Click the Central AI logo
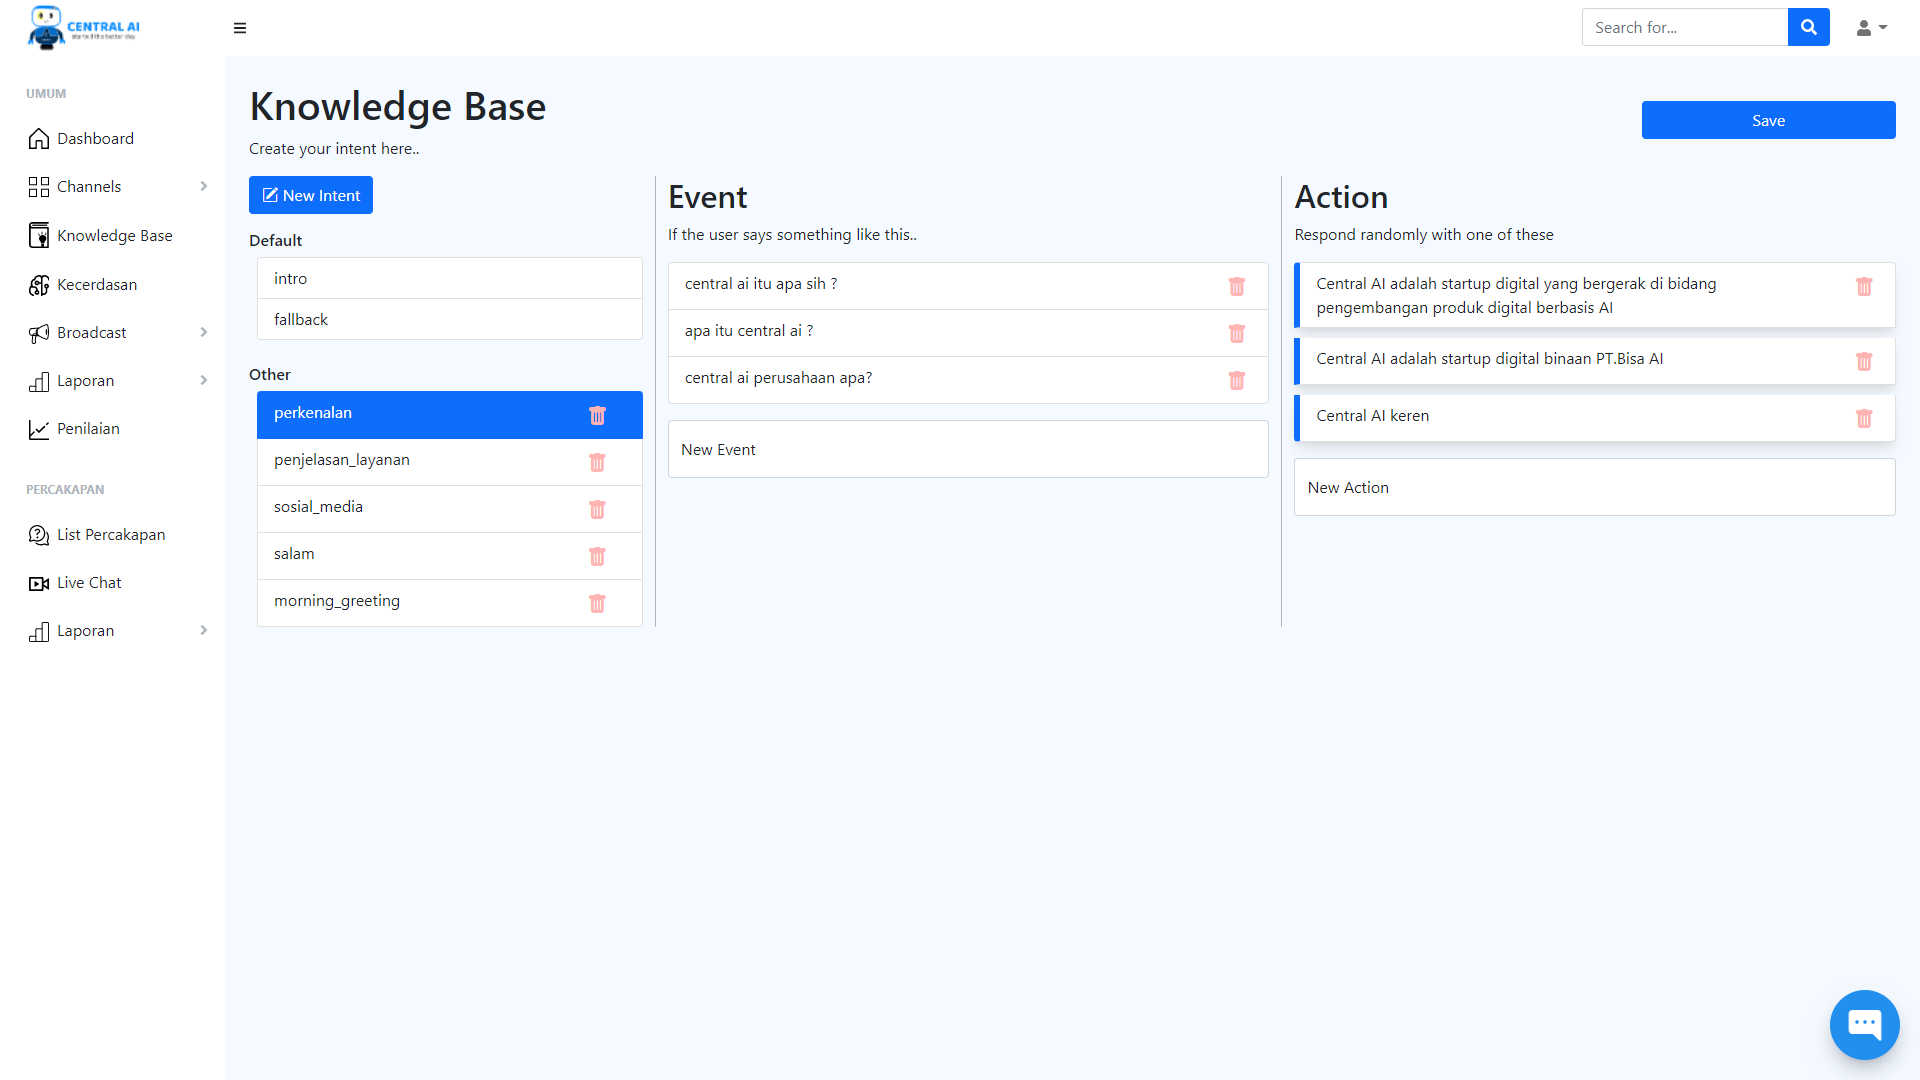Screen dimensions: 1920x1080 pyautogui.click(x=84, y=27)
